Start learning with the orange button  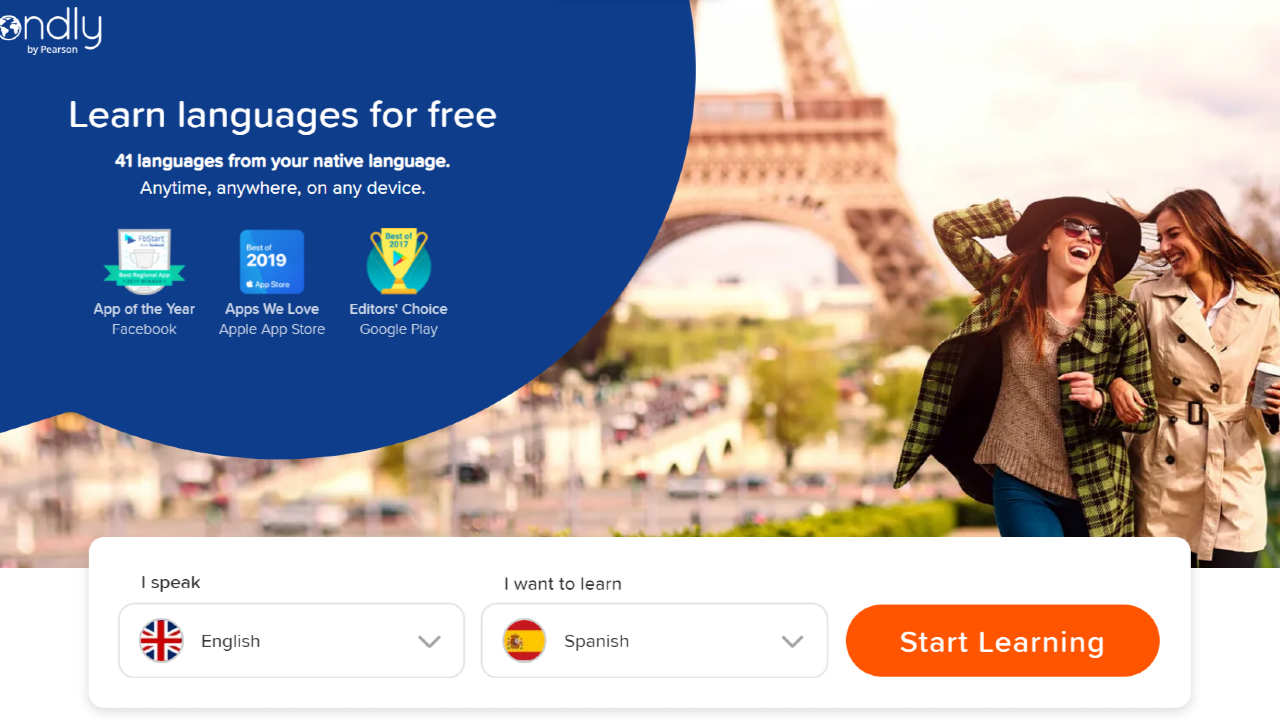click(x=1002, y=641)
